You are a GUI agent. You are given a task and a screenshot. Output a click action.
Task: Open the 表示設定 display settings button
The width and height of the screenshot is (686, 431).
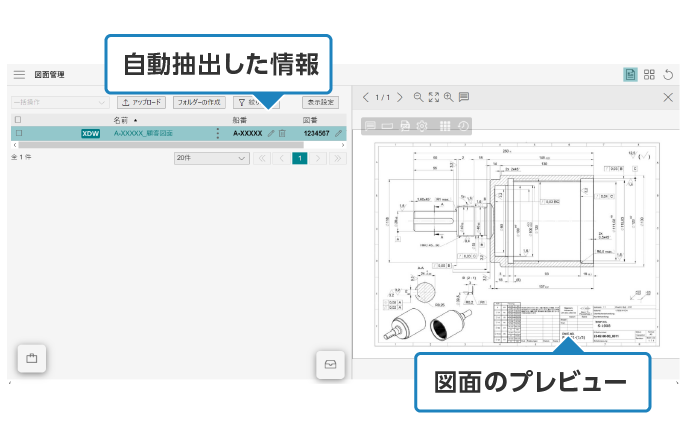tap(320, 102)
